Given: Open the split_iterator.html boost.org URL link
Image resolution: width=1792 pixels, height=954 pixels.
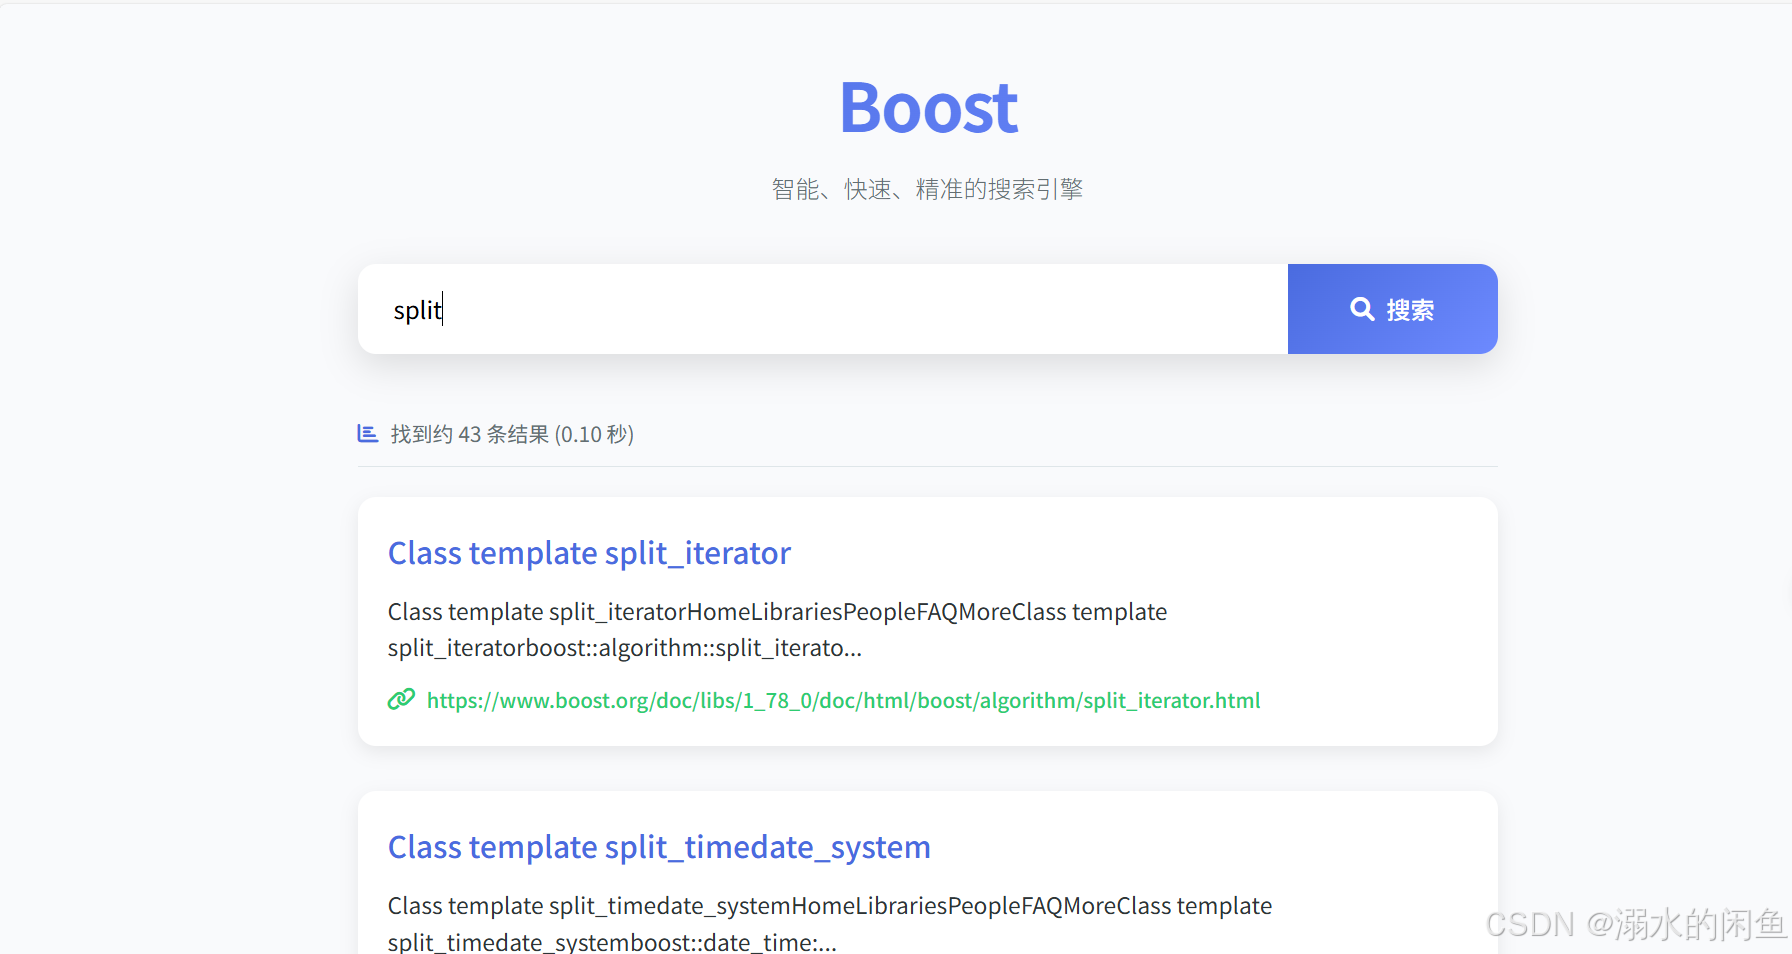Looking at the screenshot, I should pyautogui.click(x=843, y=700).
